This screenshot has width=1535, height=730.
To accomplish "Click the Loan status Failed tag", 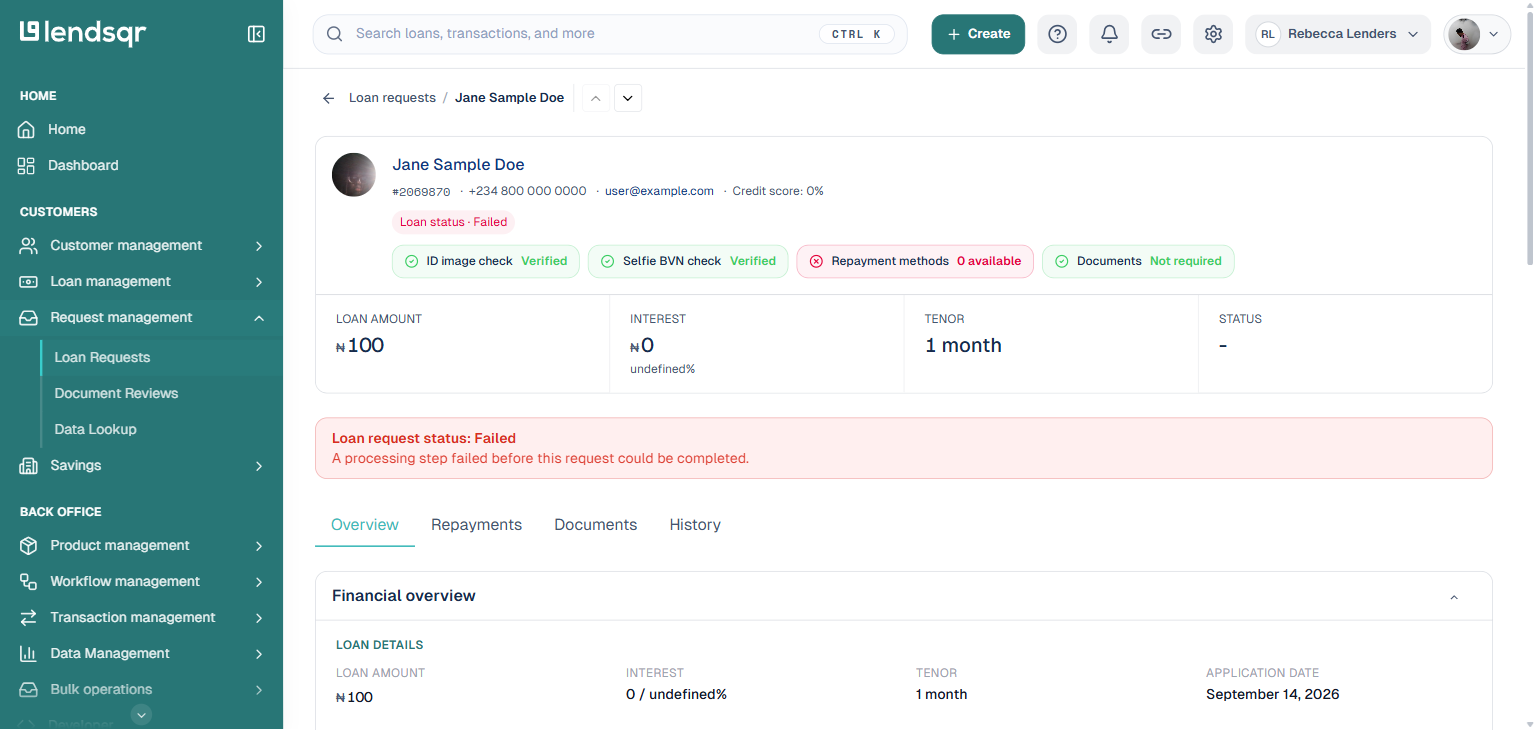I will (454, 222).
